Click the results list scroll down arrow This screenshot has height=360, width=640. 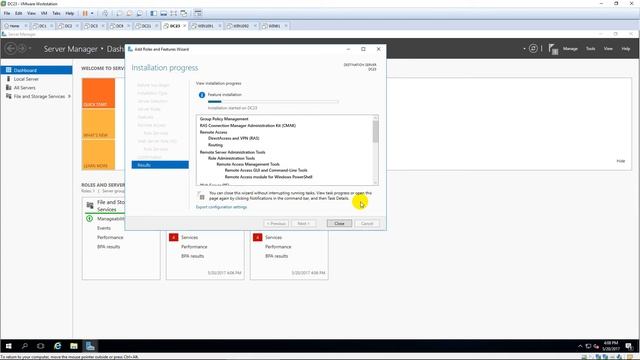(x=376, y=182)
